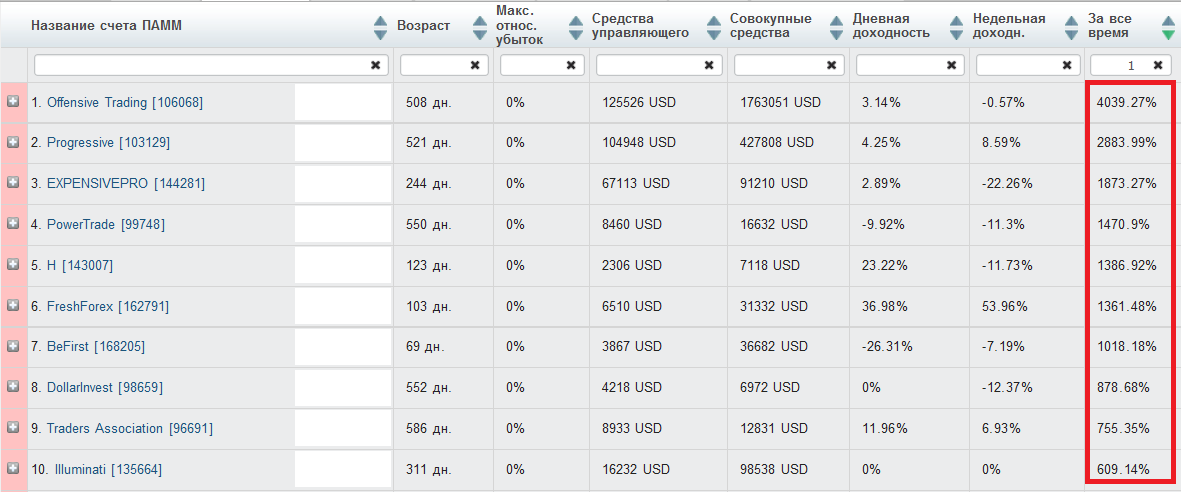Sort the Совокупные средства column with its arrows
The width and height of the screenshot is (1181, 492).
(835, 28)
